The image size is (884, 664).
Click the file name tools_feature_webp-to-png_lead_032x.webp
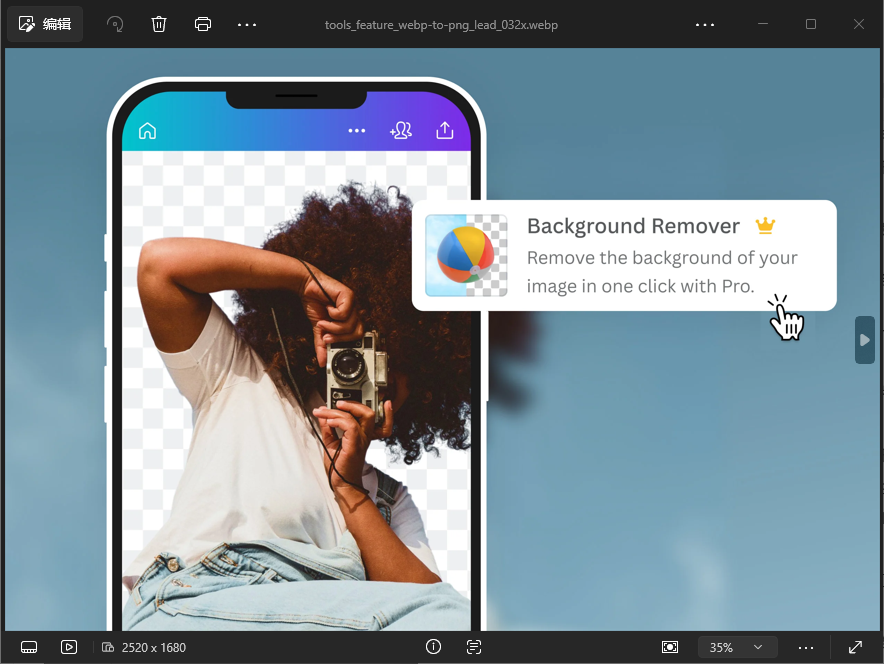(x=441, y=25)
